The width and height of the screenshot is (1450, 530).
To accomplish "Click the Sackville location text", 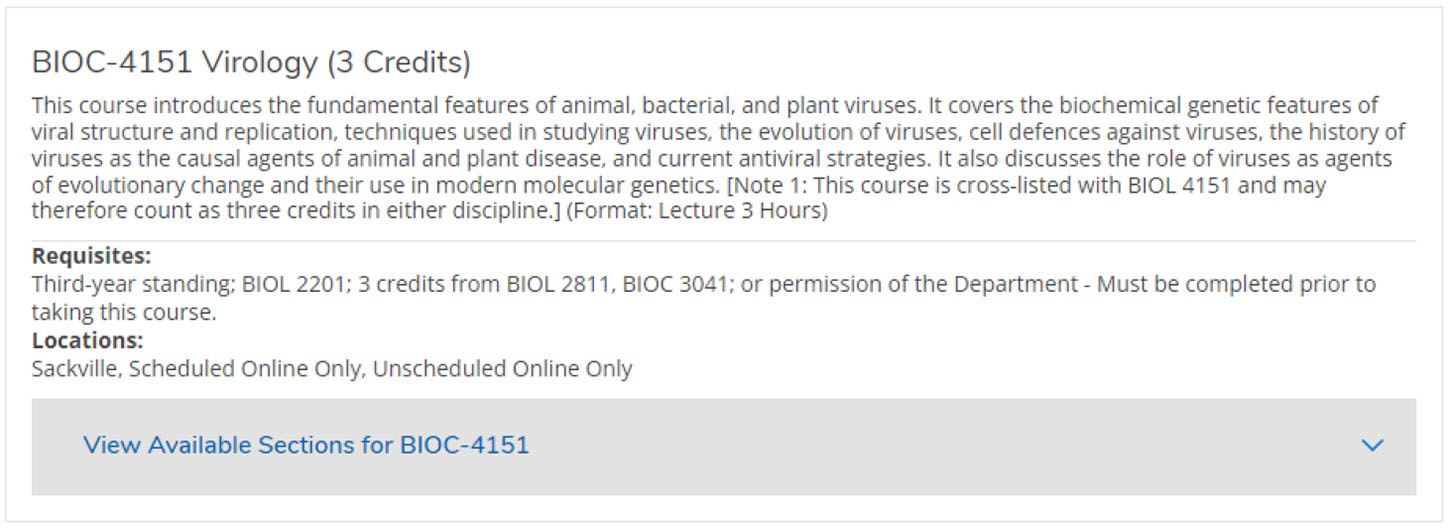I will (76, 368).
